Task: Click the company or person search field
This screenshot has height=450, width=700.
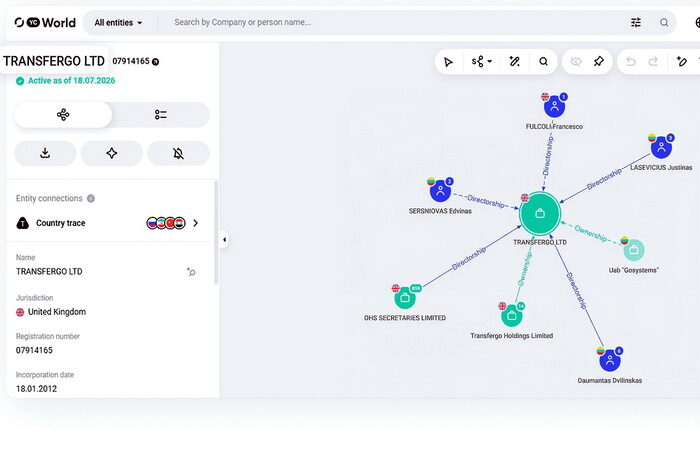Action: pyautogui.click(x=395, y=22)
